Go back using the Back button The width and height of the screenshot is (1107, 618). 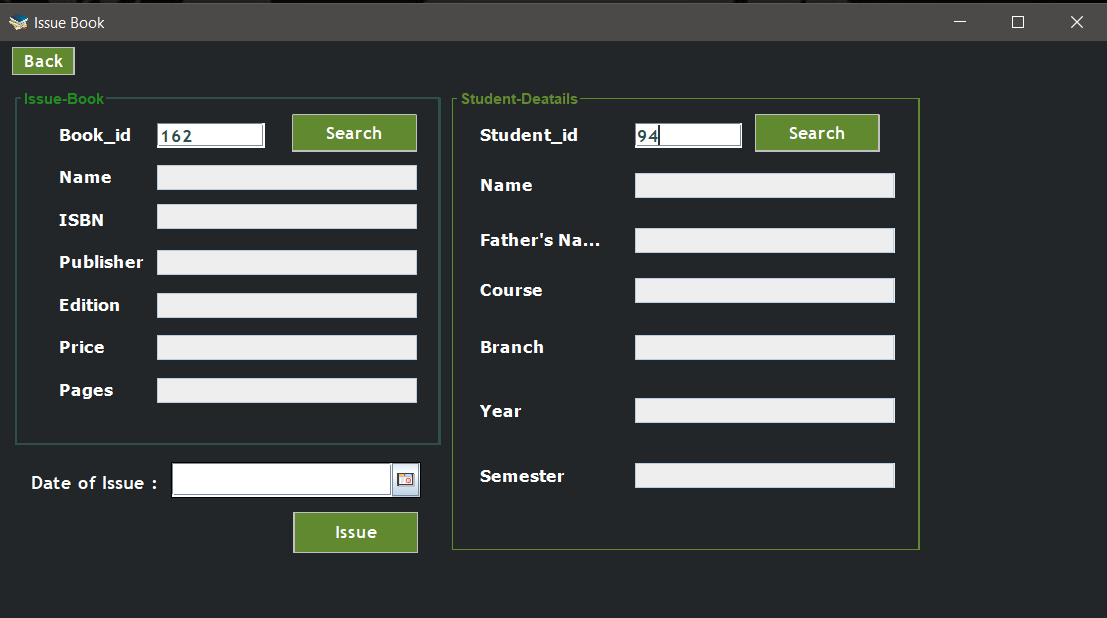[x=43, y=61]
